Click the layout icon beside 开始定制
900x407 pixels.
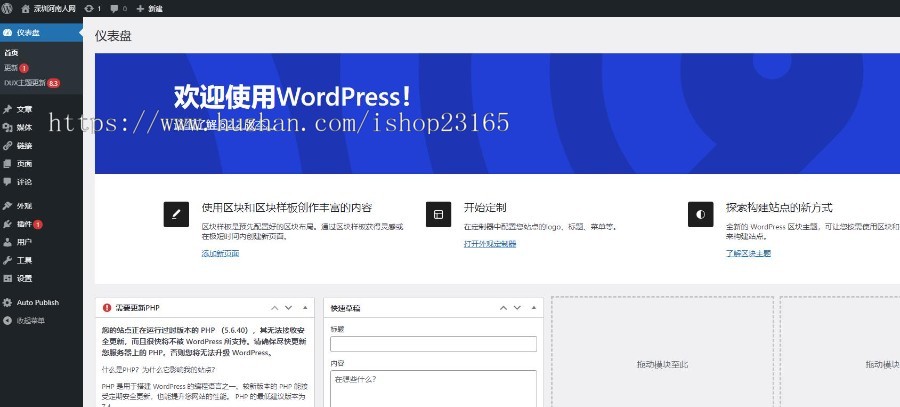pyautogui.click(x=439, y=214)
